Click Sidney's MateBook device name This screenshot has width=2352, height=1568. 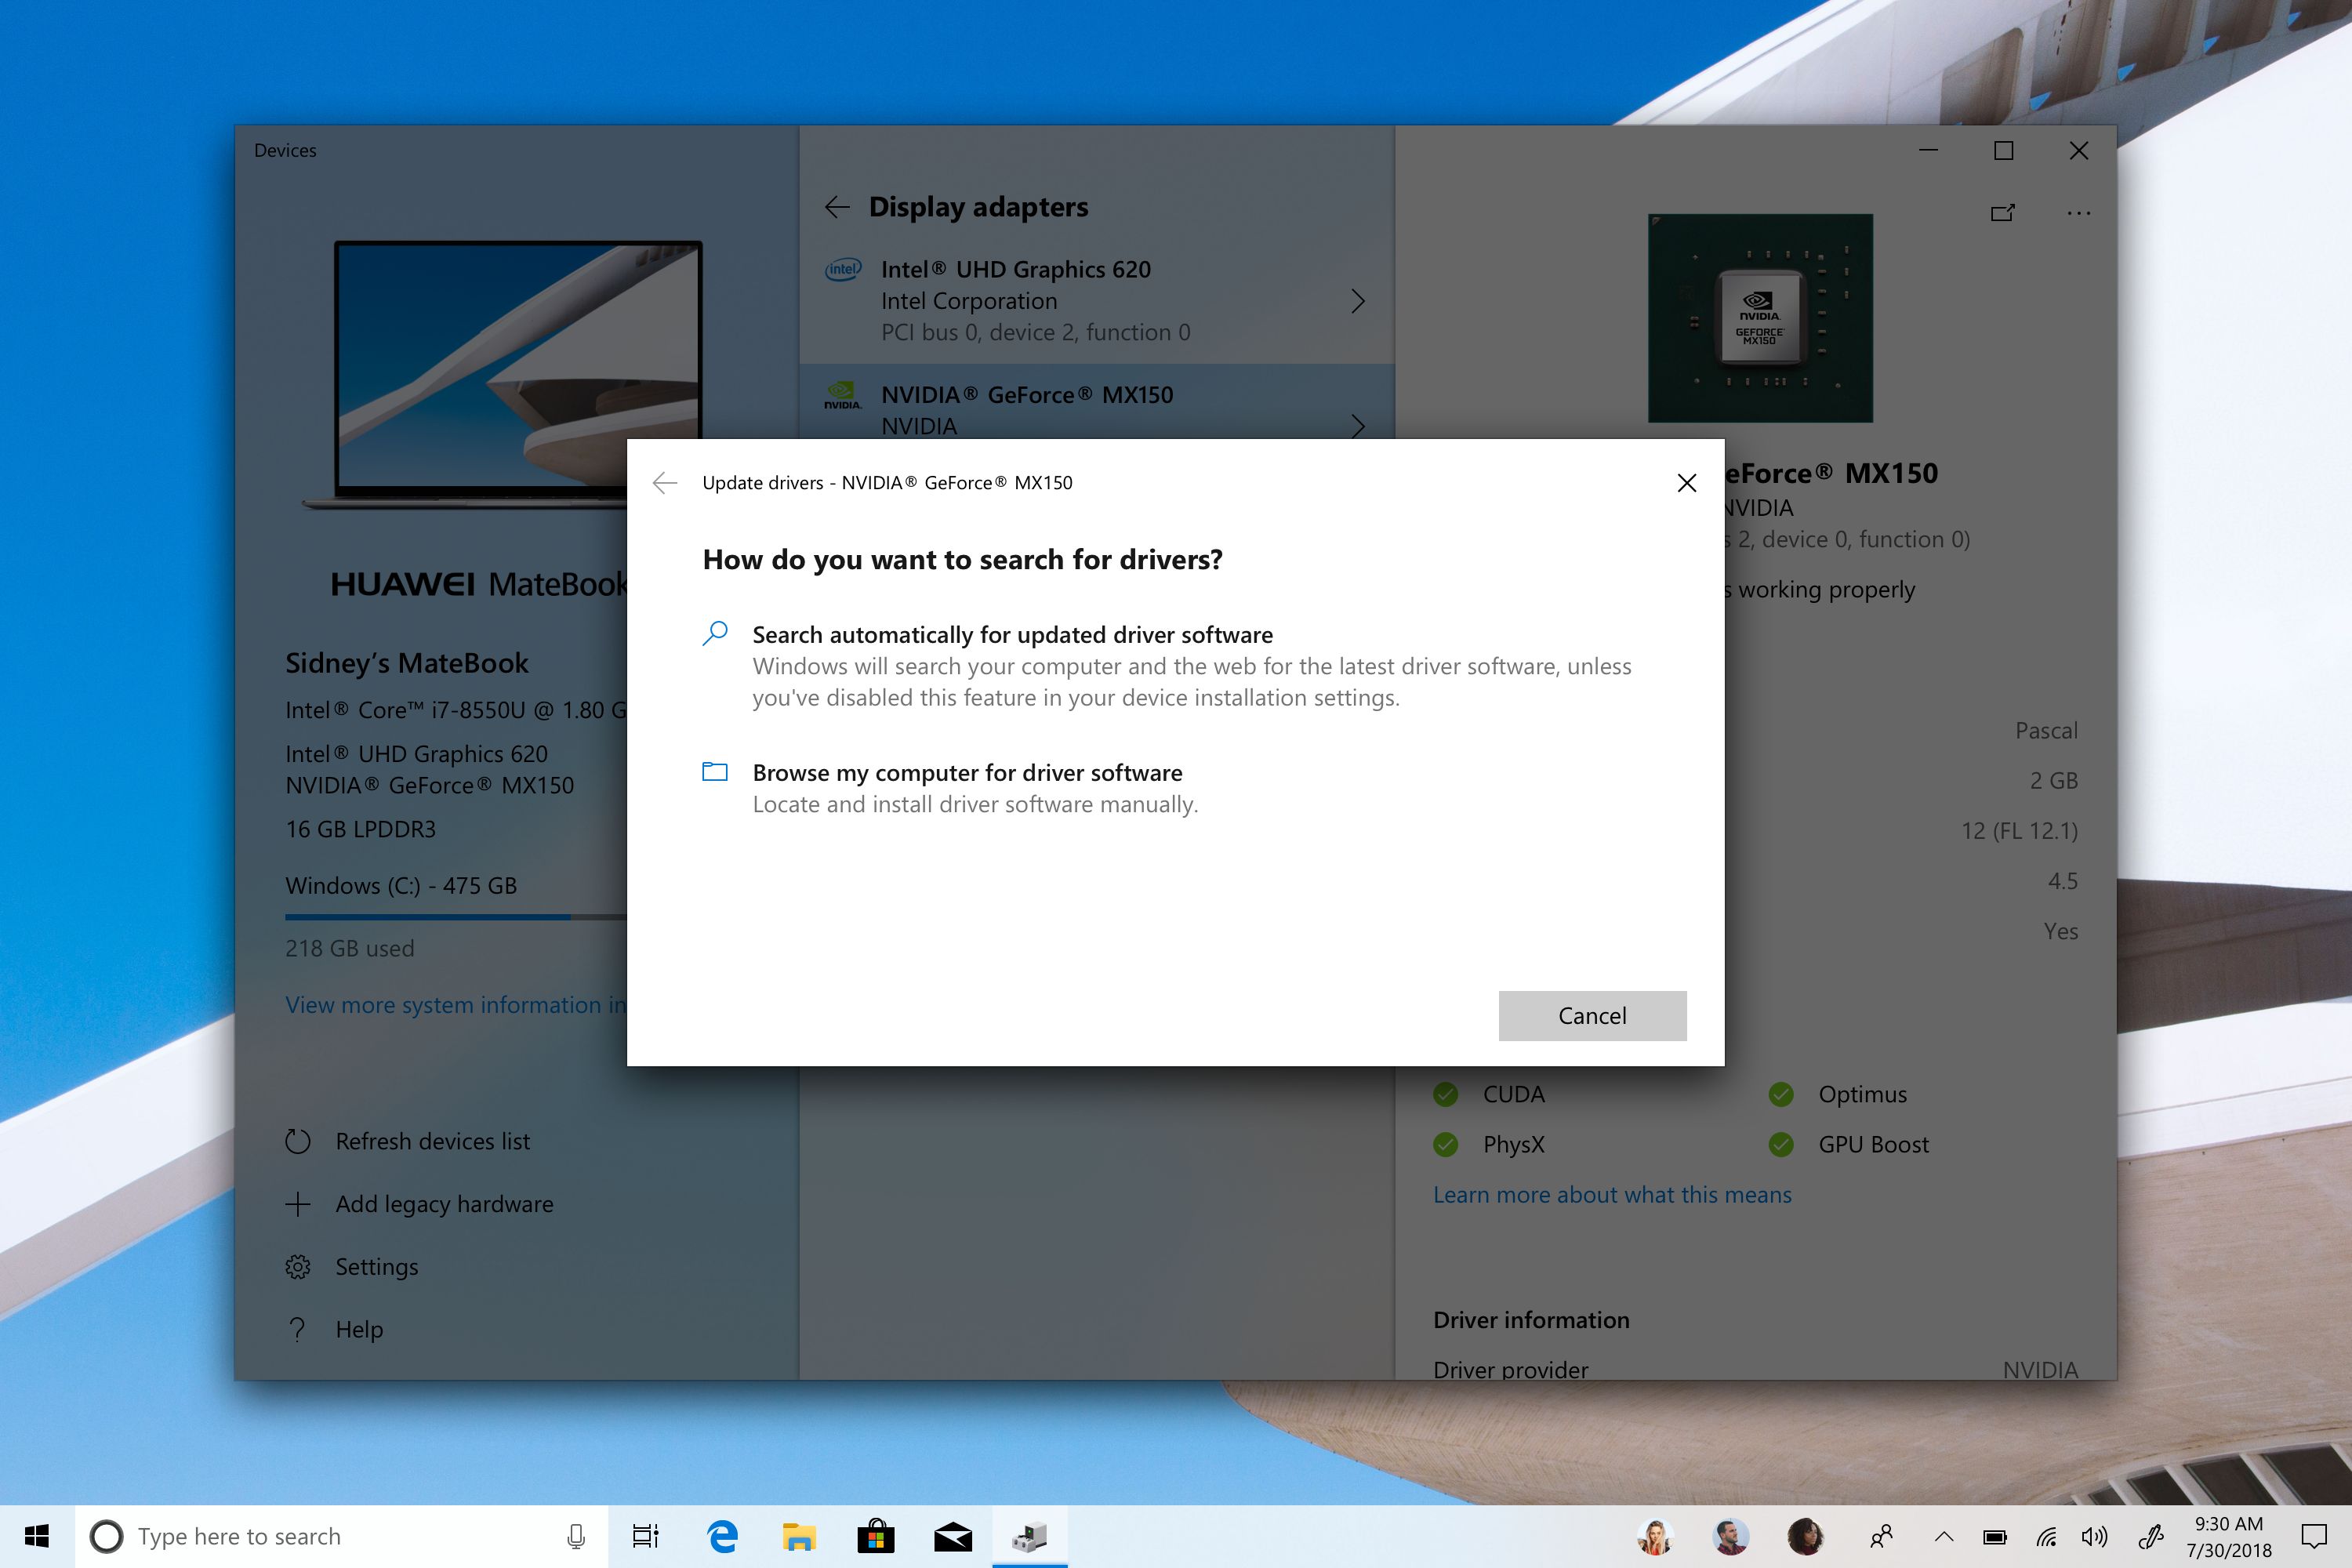(407, 663)
